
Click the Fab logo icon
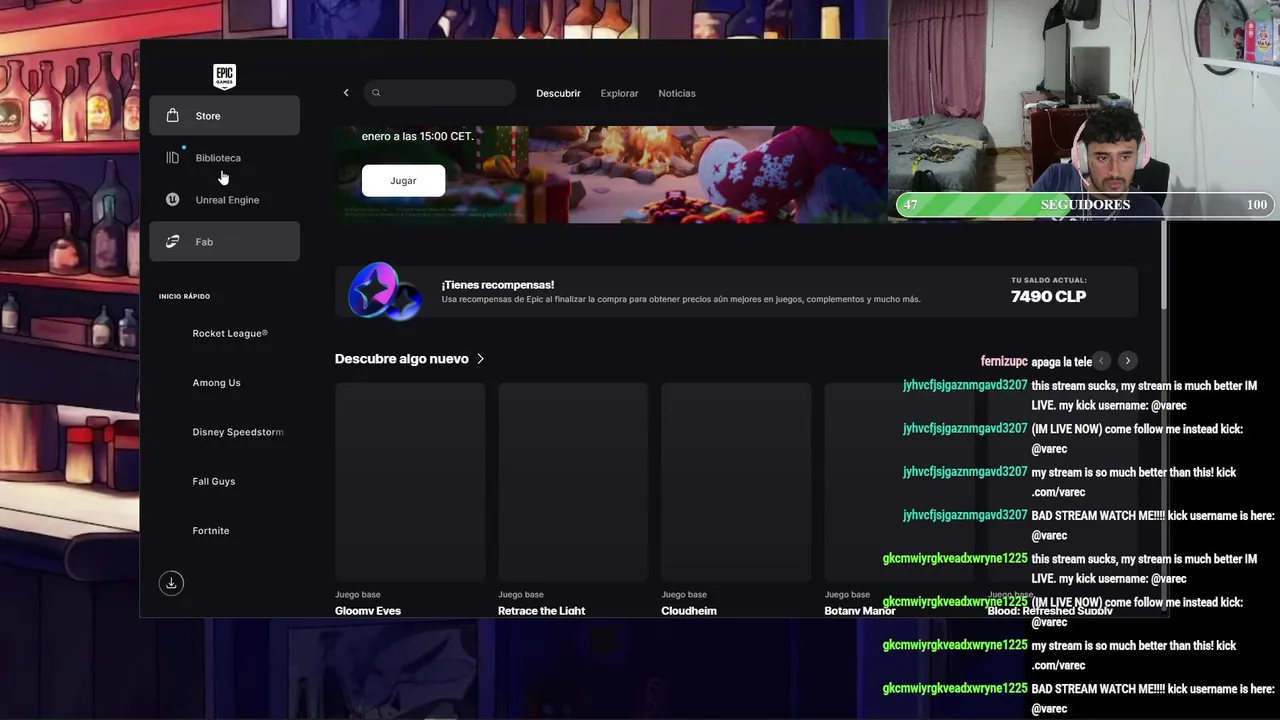point(172,241)
